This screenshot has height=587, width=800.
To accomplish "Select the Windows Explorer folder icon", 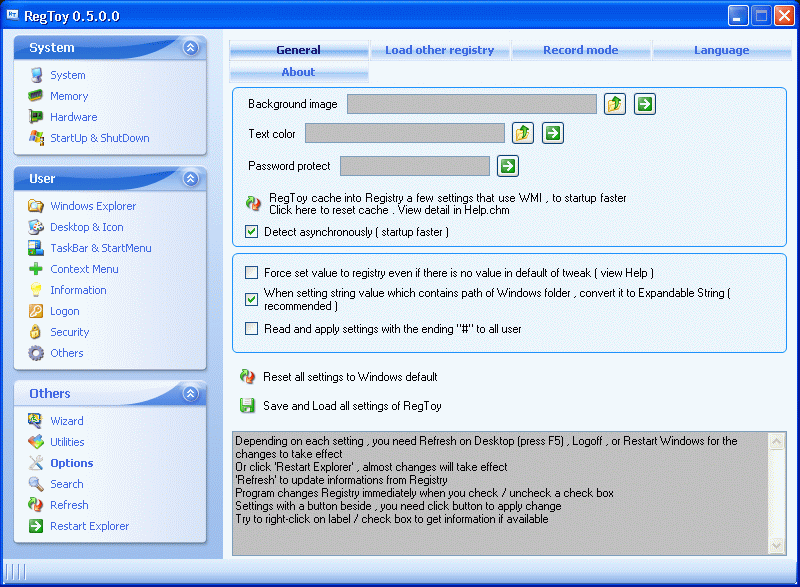I will pos(36,206).
